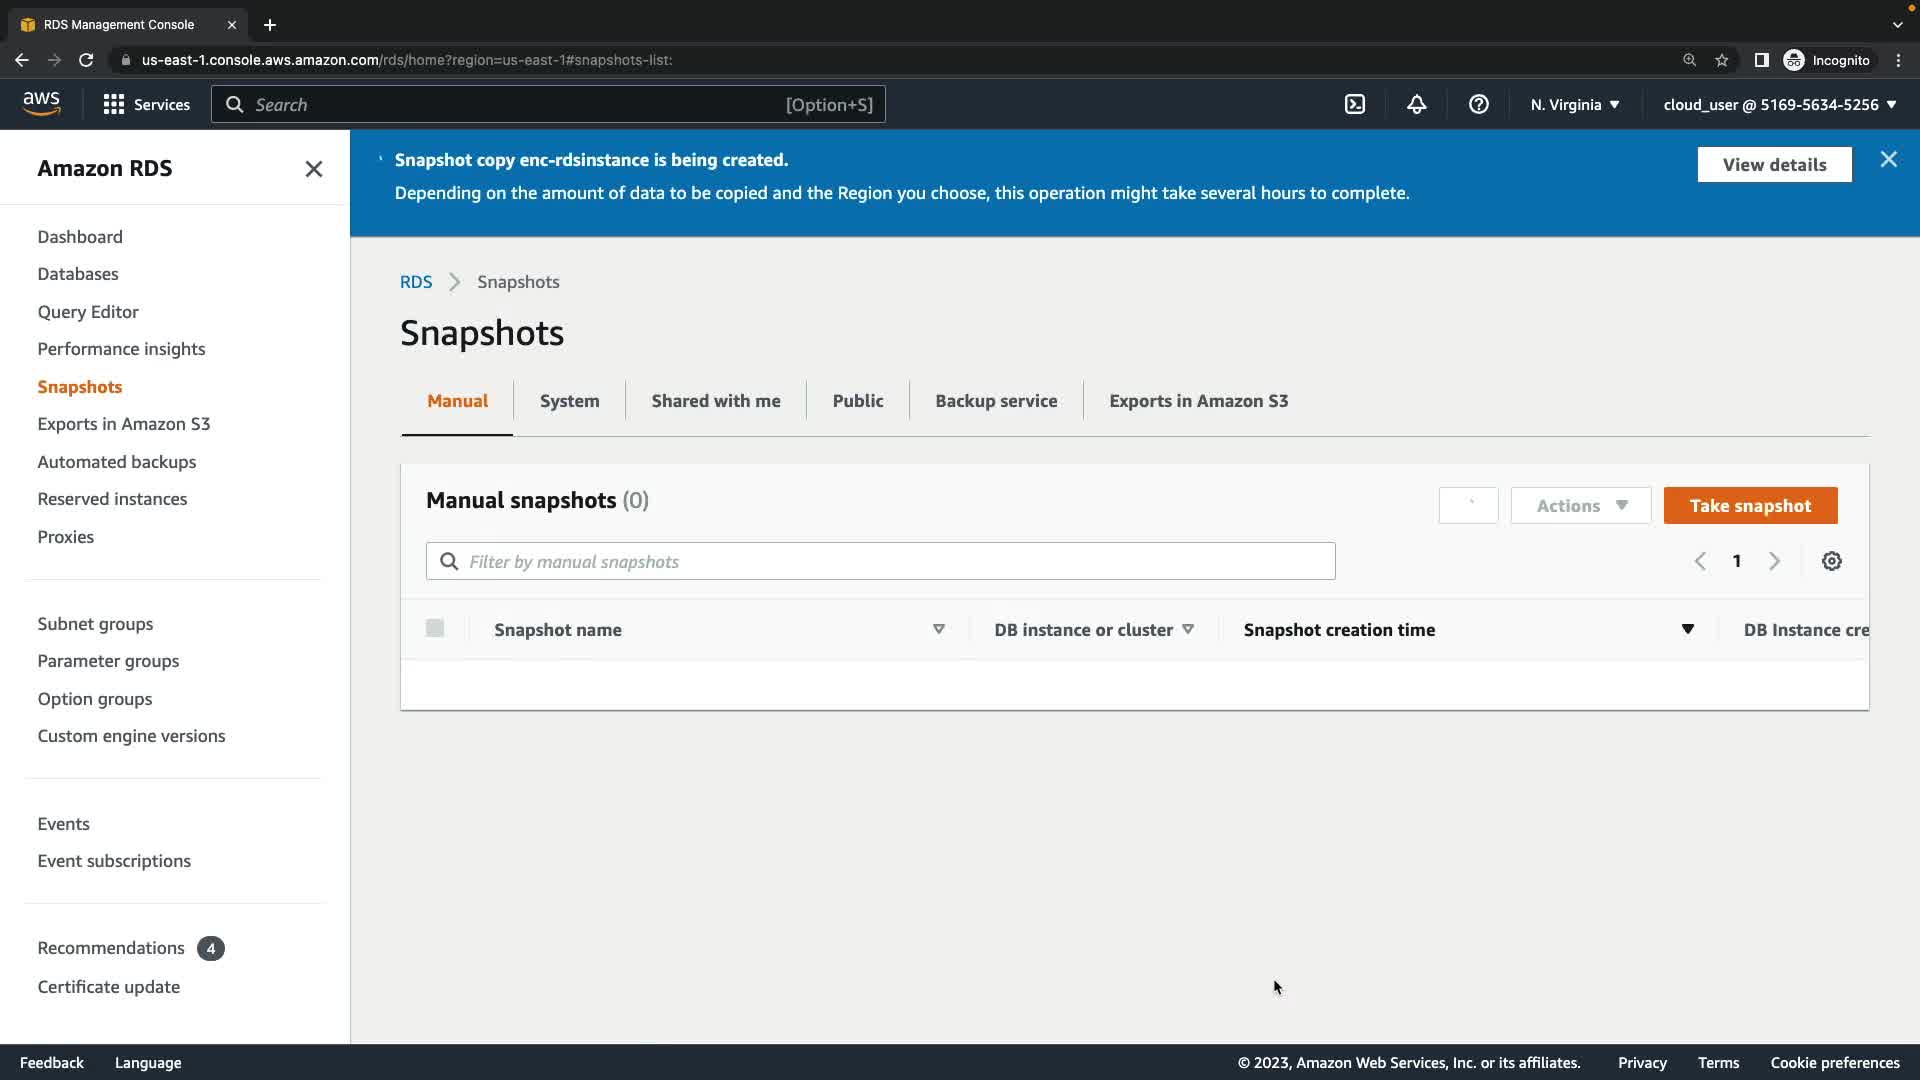Open the cloud_user account menu
Screen dimensions: 1920x1080
point(1779,104)
